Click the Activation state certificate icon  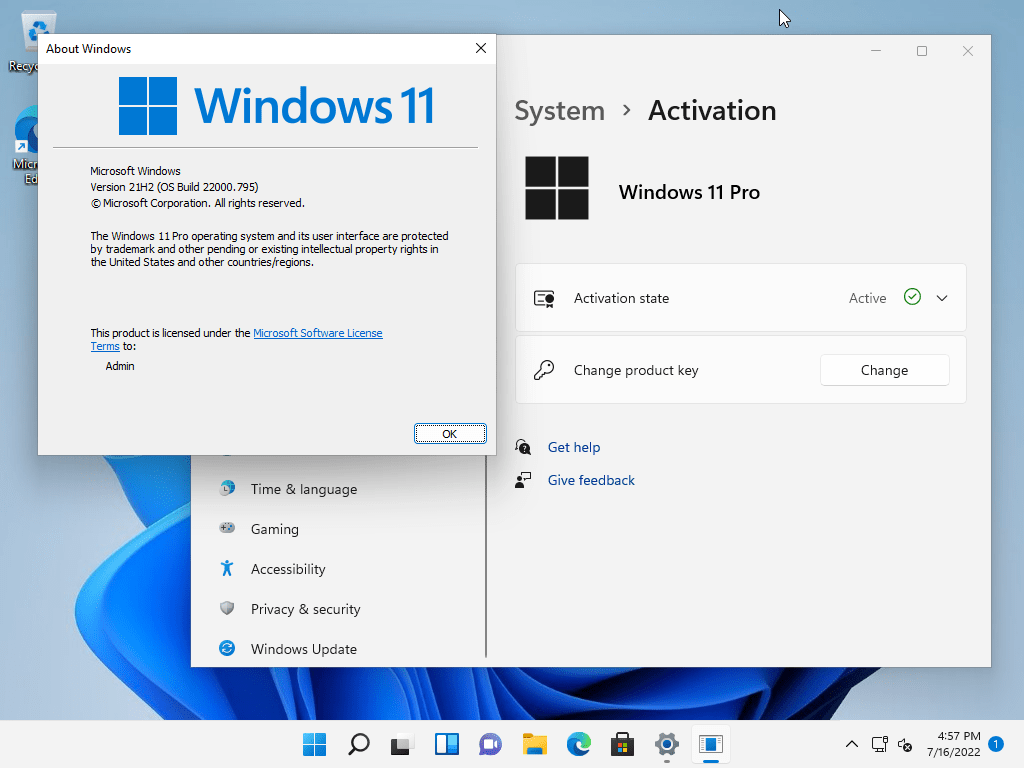coord(544,299)
